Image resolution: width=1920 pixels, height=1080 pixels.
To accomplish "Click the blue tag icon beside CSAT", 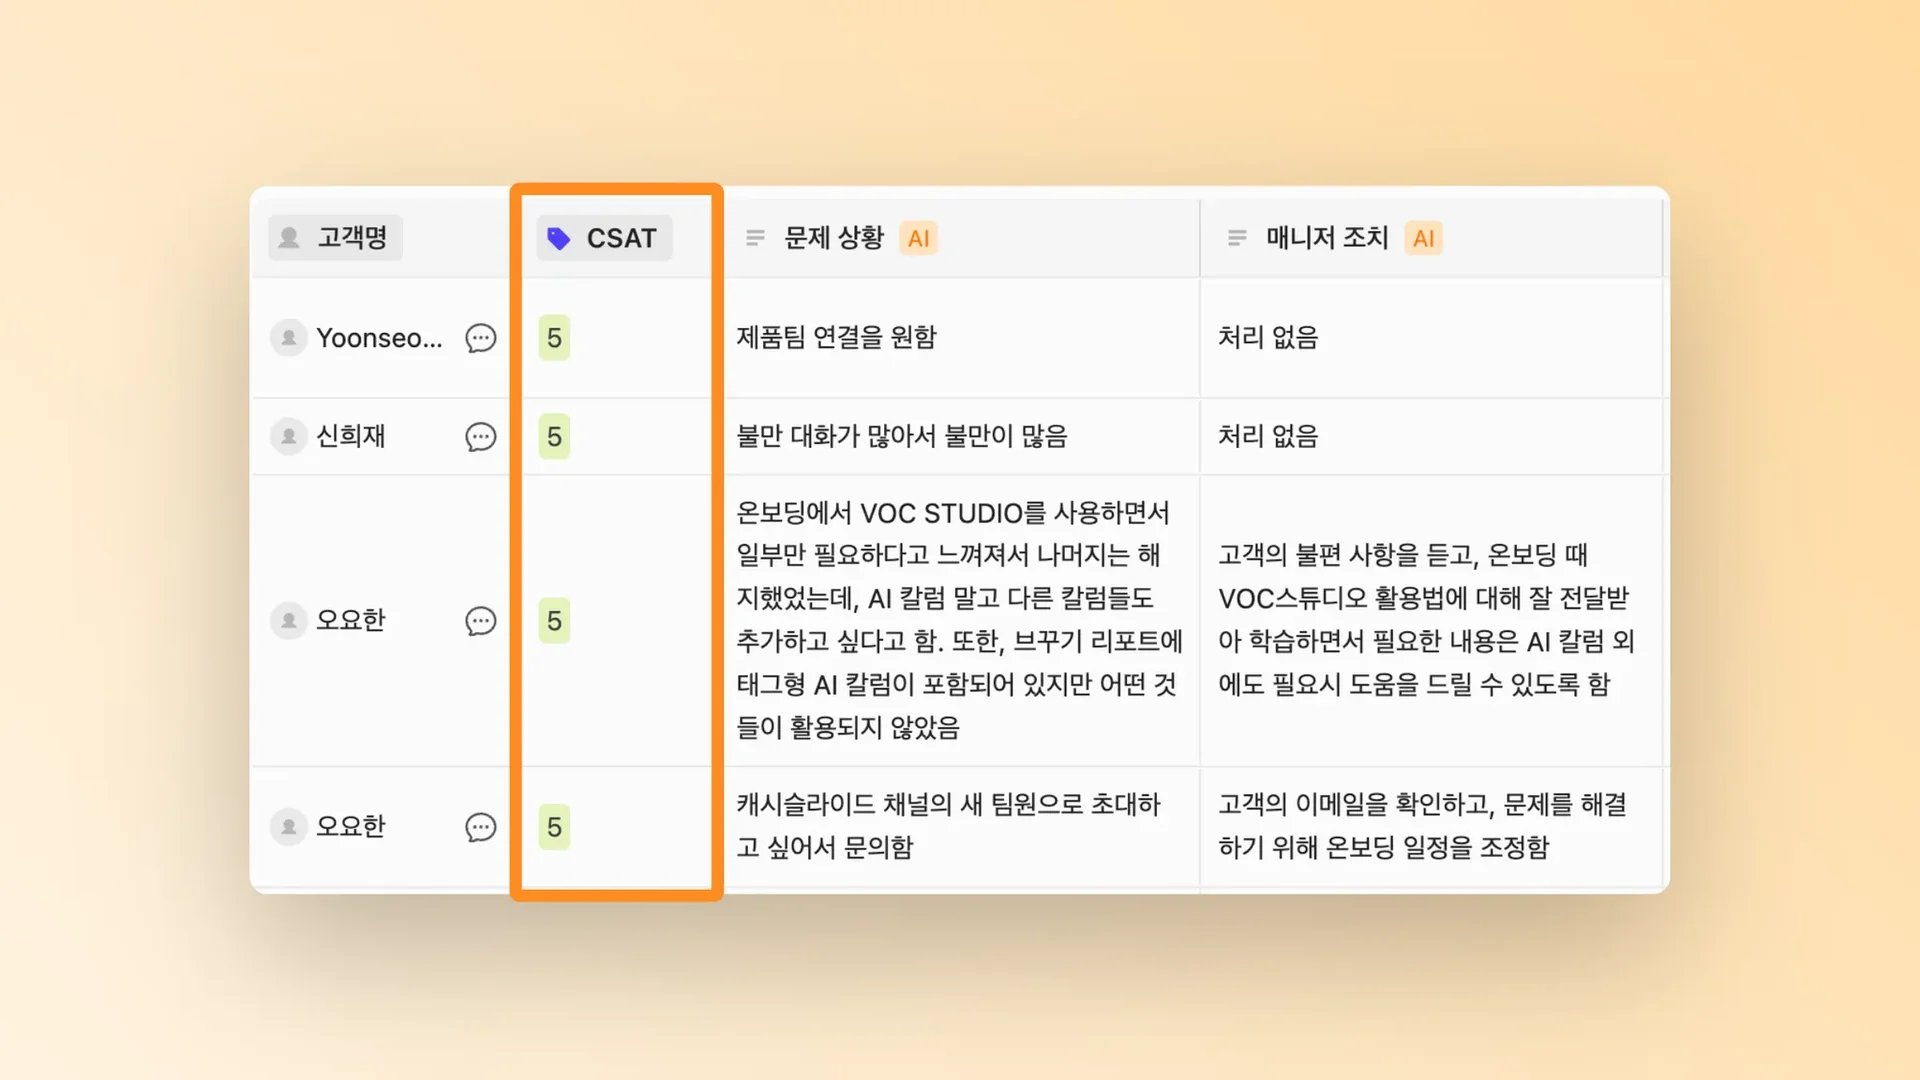I will [559, 238].
